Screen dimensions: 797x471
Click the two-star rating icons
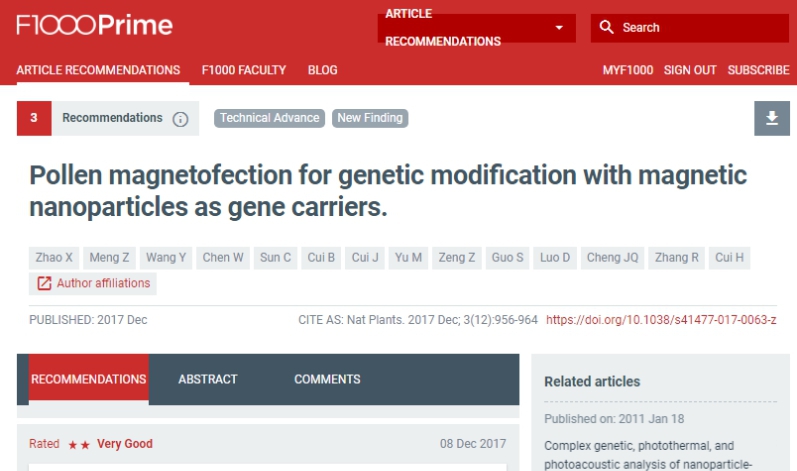[79, 445]
